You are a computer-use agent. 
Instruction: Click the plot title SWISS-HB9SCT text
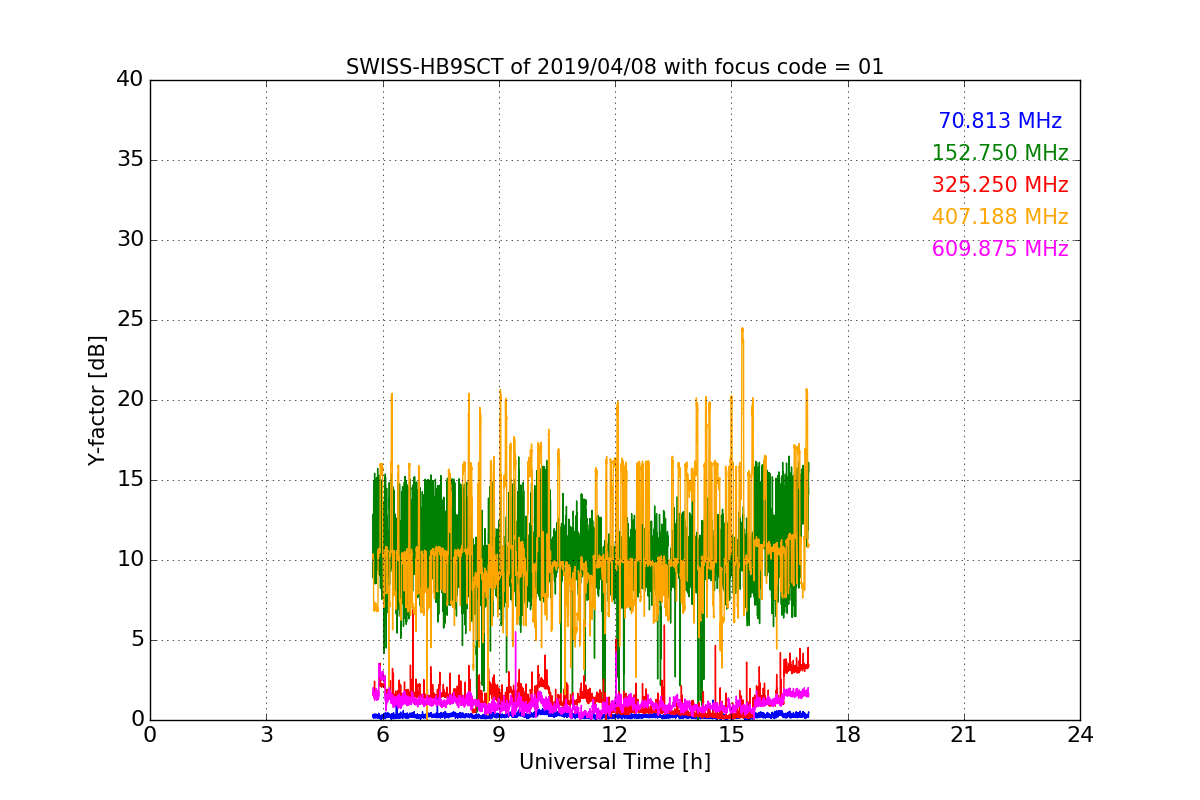pyautogui.click(x=614, y=67)
